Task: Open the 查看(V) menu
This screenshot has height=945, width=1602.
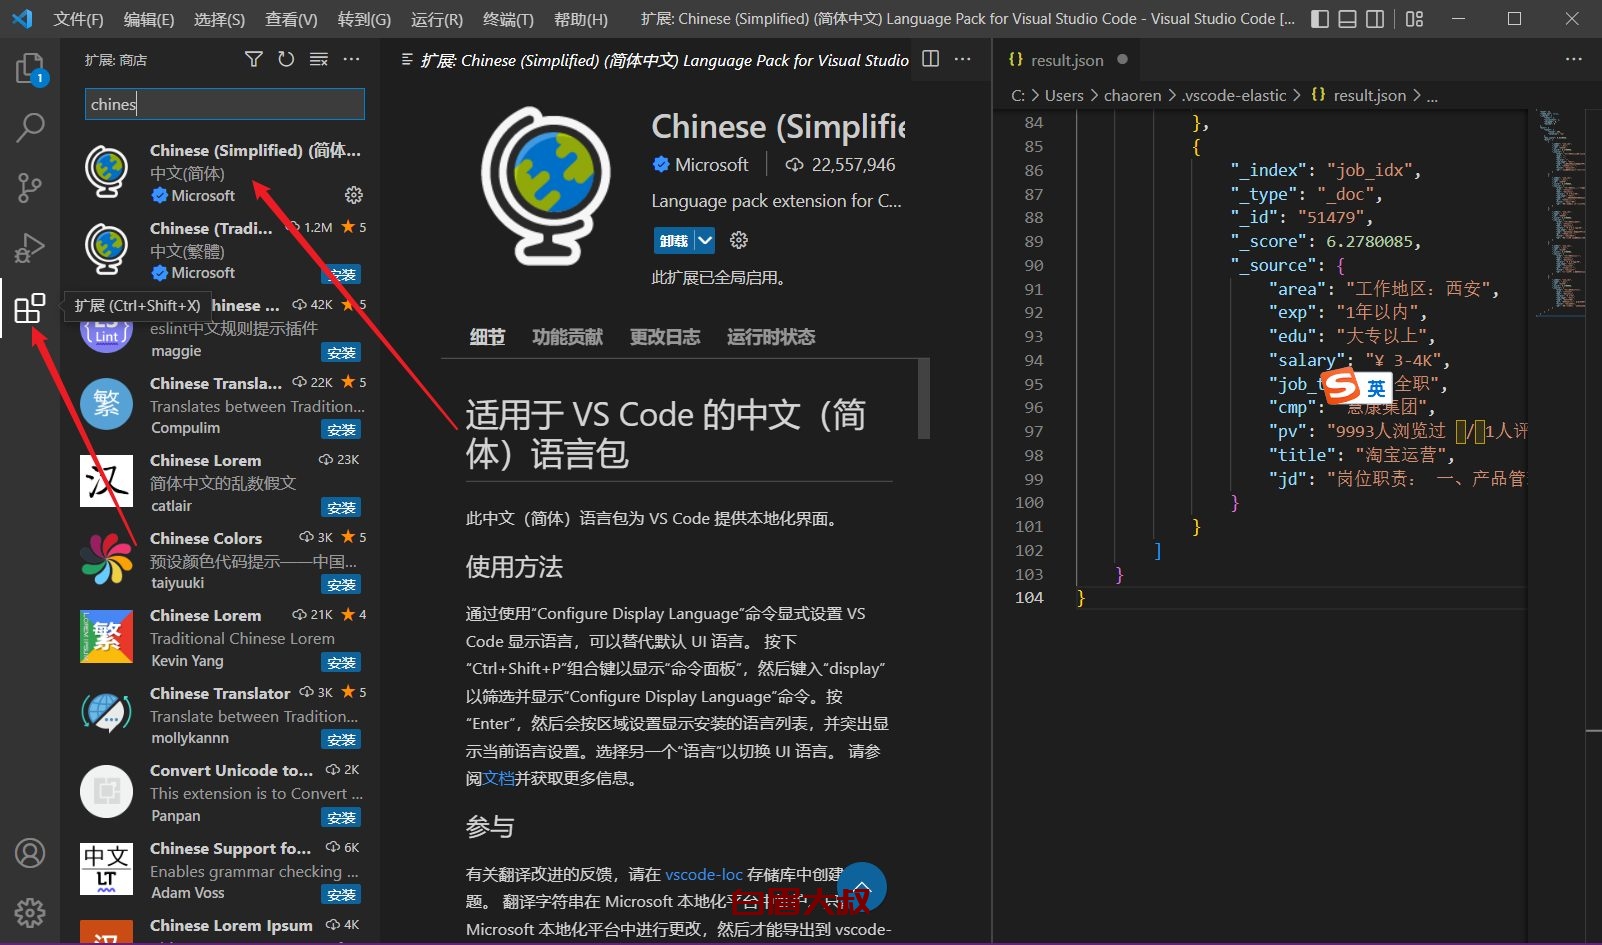Action: [x=291, y=19]
